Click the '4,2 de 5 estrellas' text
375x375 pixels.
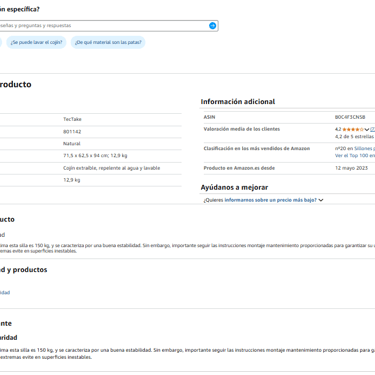[x=354, y=137]
